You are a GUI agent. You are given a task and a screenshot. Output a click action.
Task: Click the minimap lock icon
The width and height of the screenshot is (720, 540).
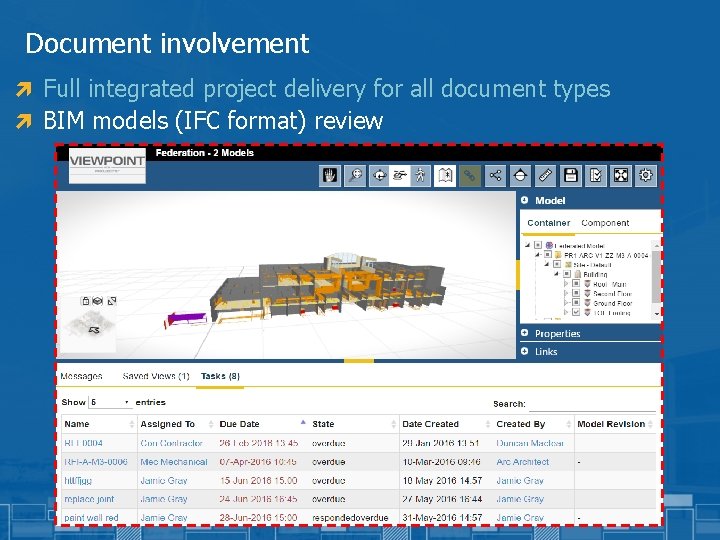tap(85, 301)
